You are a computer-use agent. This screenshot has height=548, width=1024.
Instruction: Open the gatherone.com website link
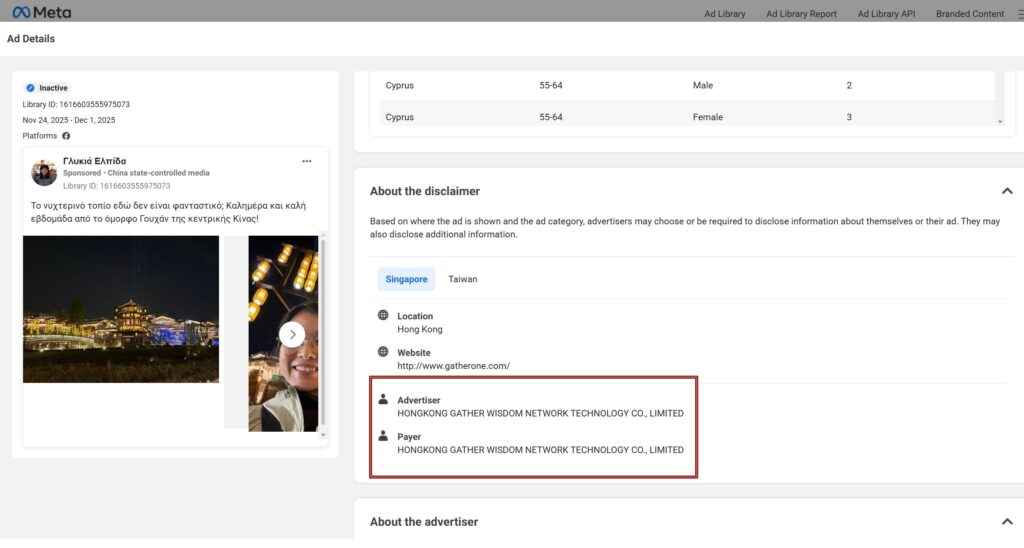pos(453,366)
